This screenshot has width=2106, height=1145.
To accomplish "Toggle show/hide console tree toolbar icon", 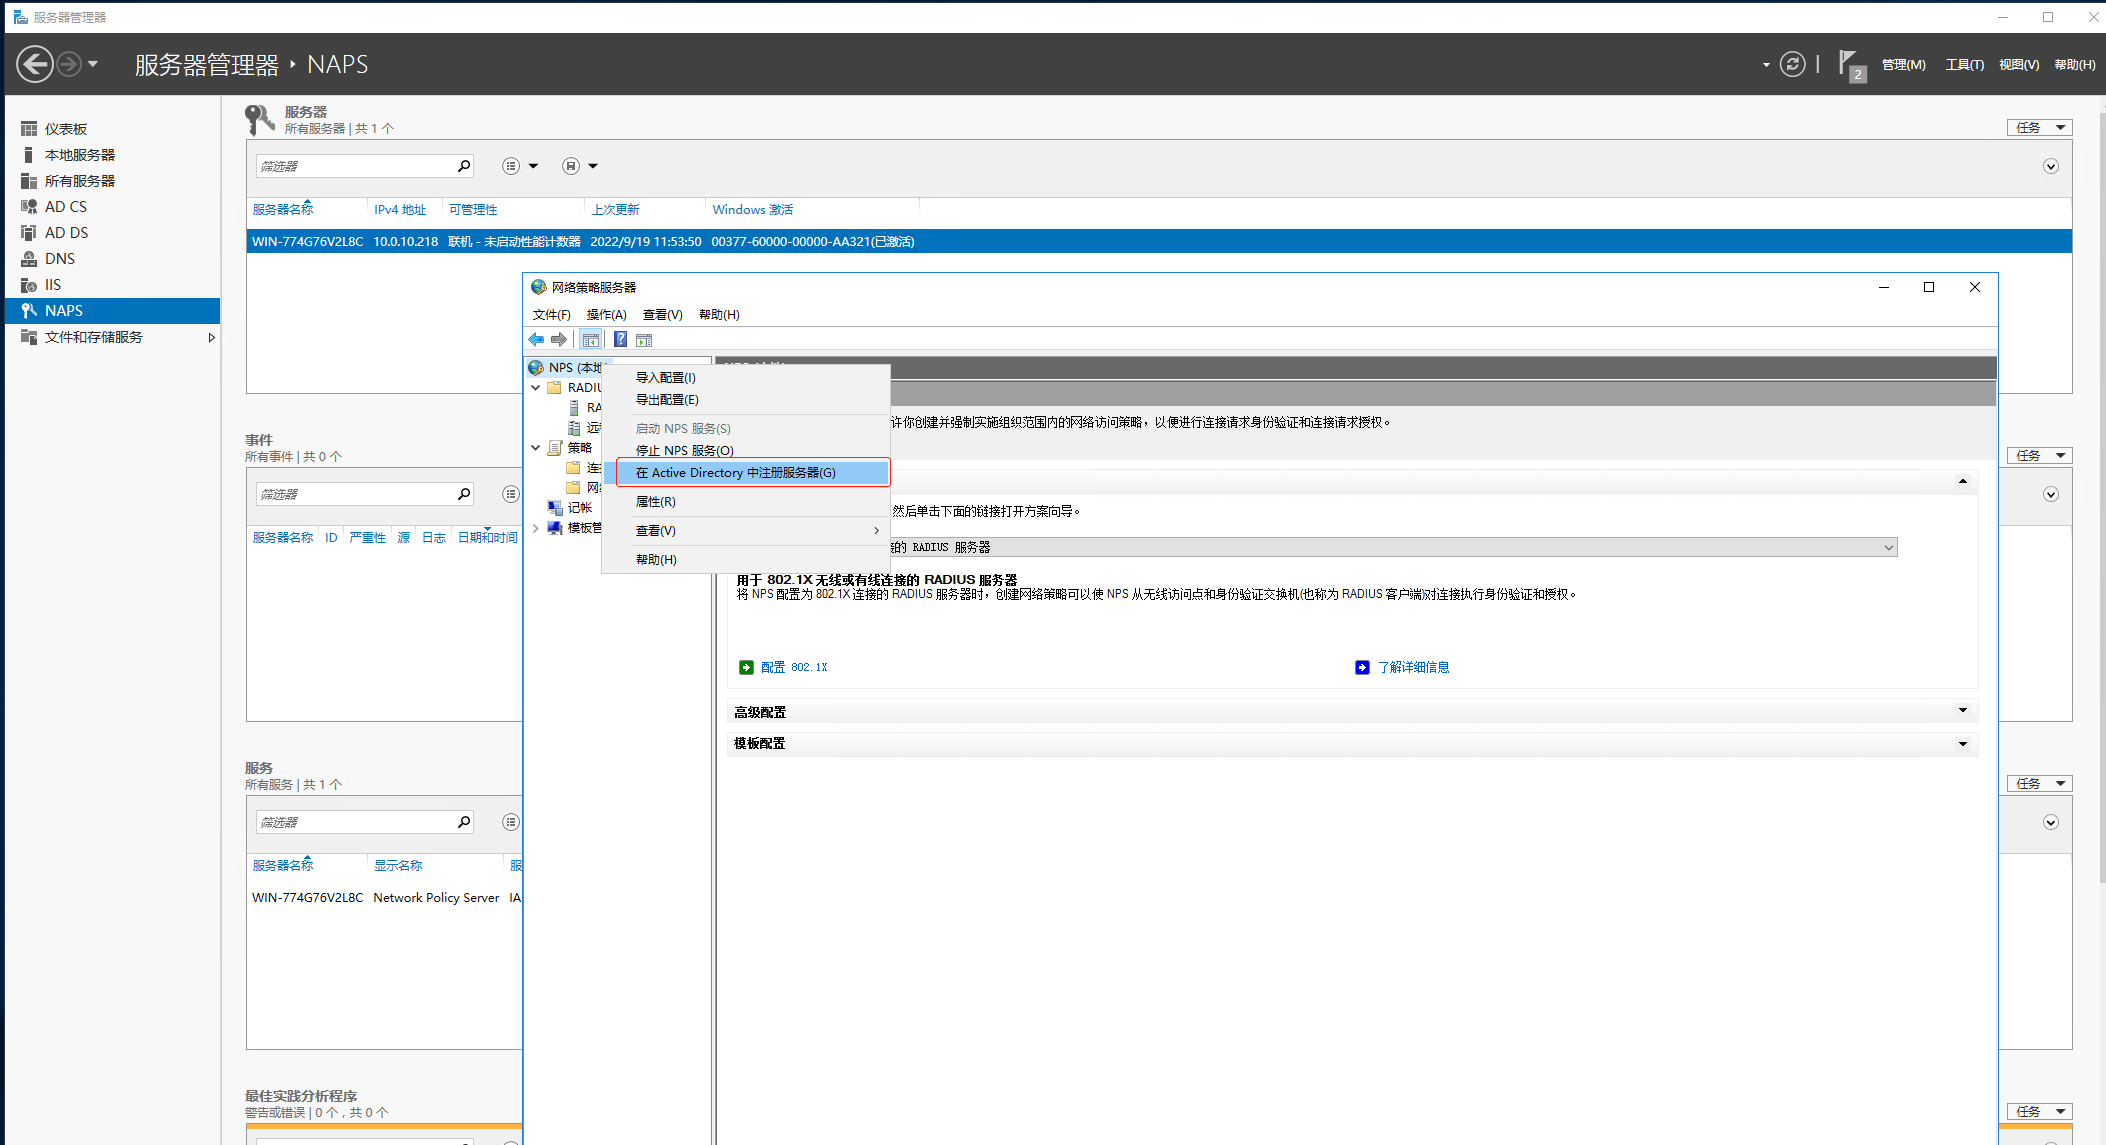I will click(x=591, y=340).
